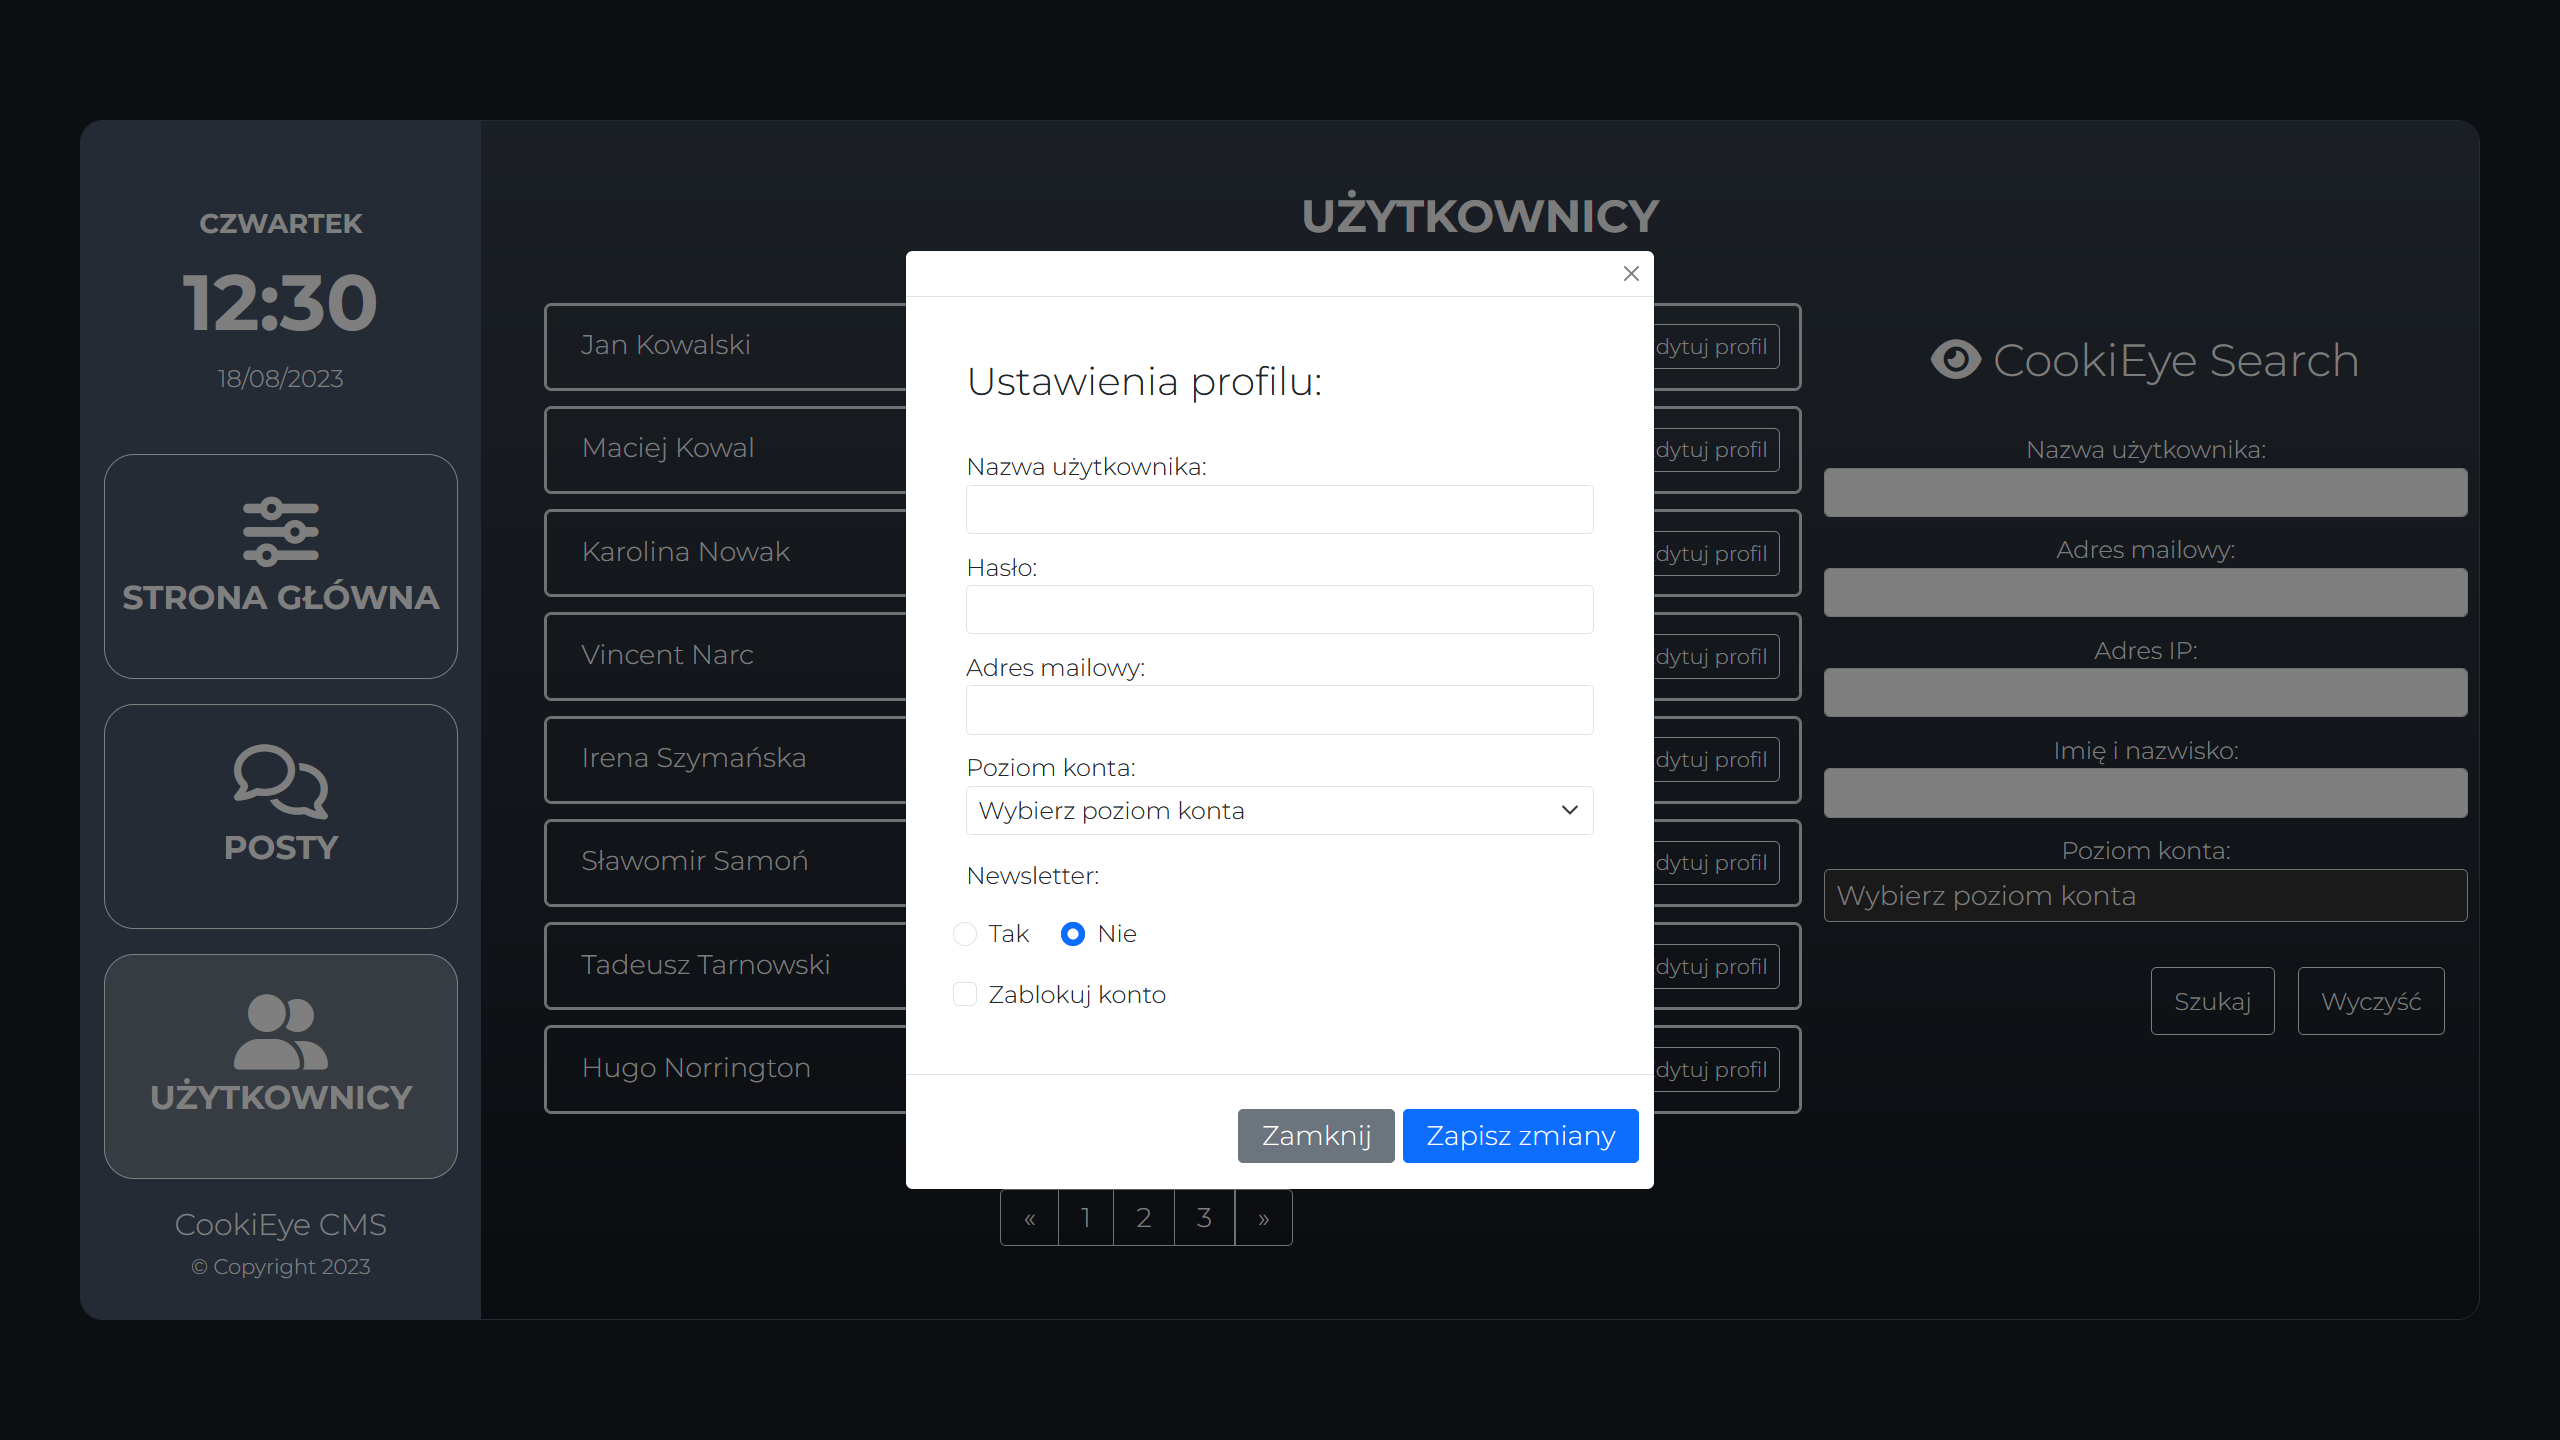The height and width of the screenshot is (1440, 2560).
Task: Click the Wyczyść button in search panel
Action: tap(2370, 1001)
